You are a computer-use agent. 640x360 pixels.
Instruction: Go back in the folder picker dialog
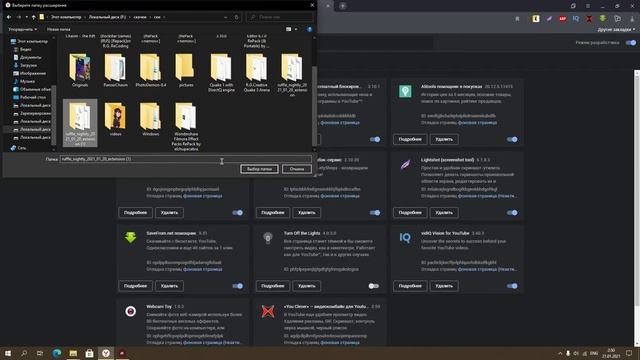tap(9, 17)
